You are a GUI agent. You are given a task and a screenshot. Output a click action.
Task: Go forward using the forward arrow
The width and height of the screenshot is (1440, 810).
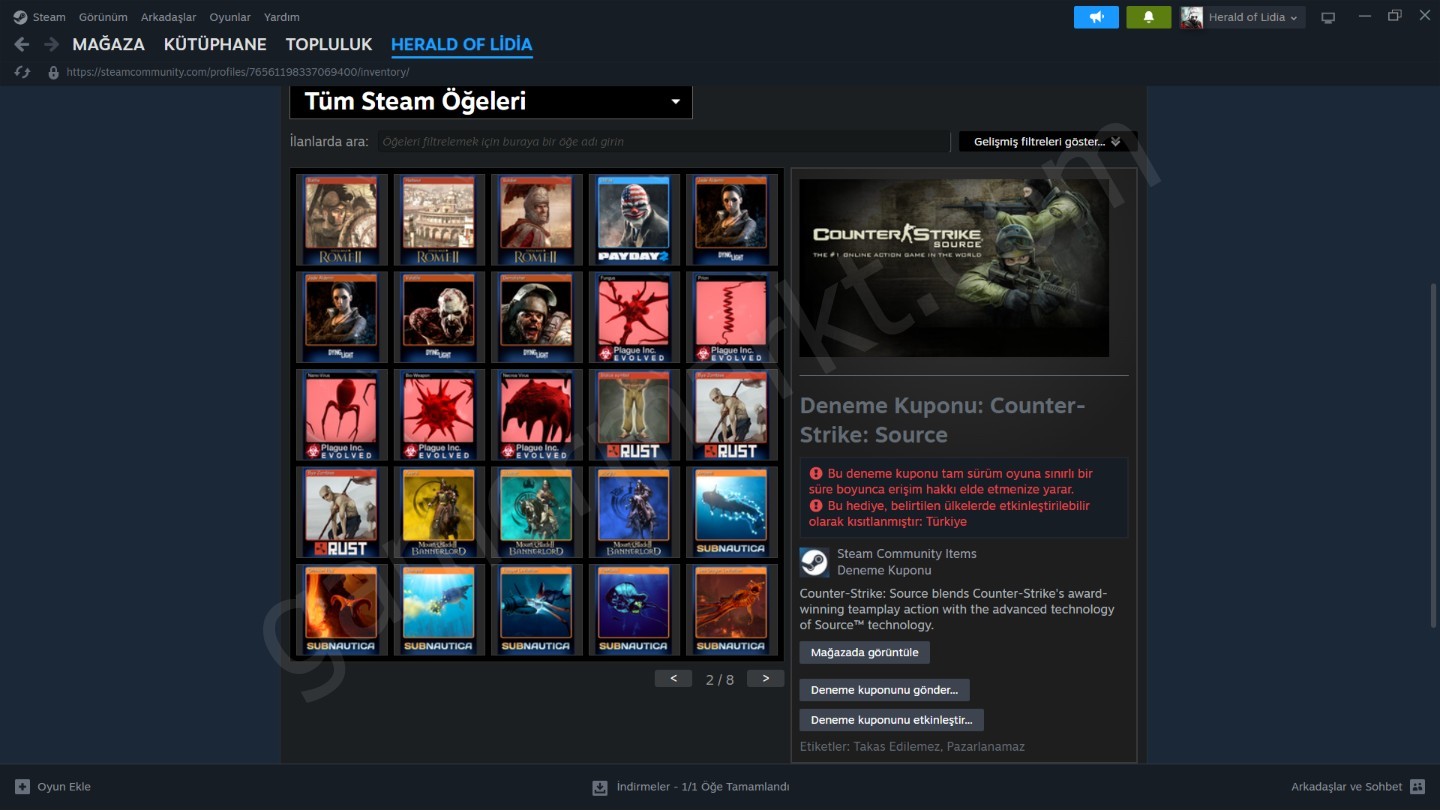[52, 45]
